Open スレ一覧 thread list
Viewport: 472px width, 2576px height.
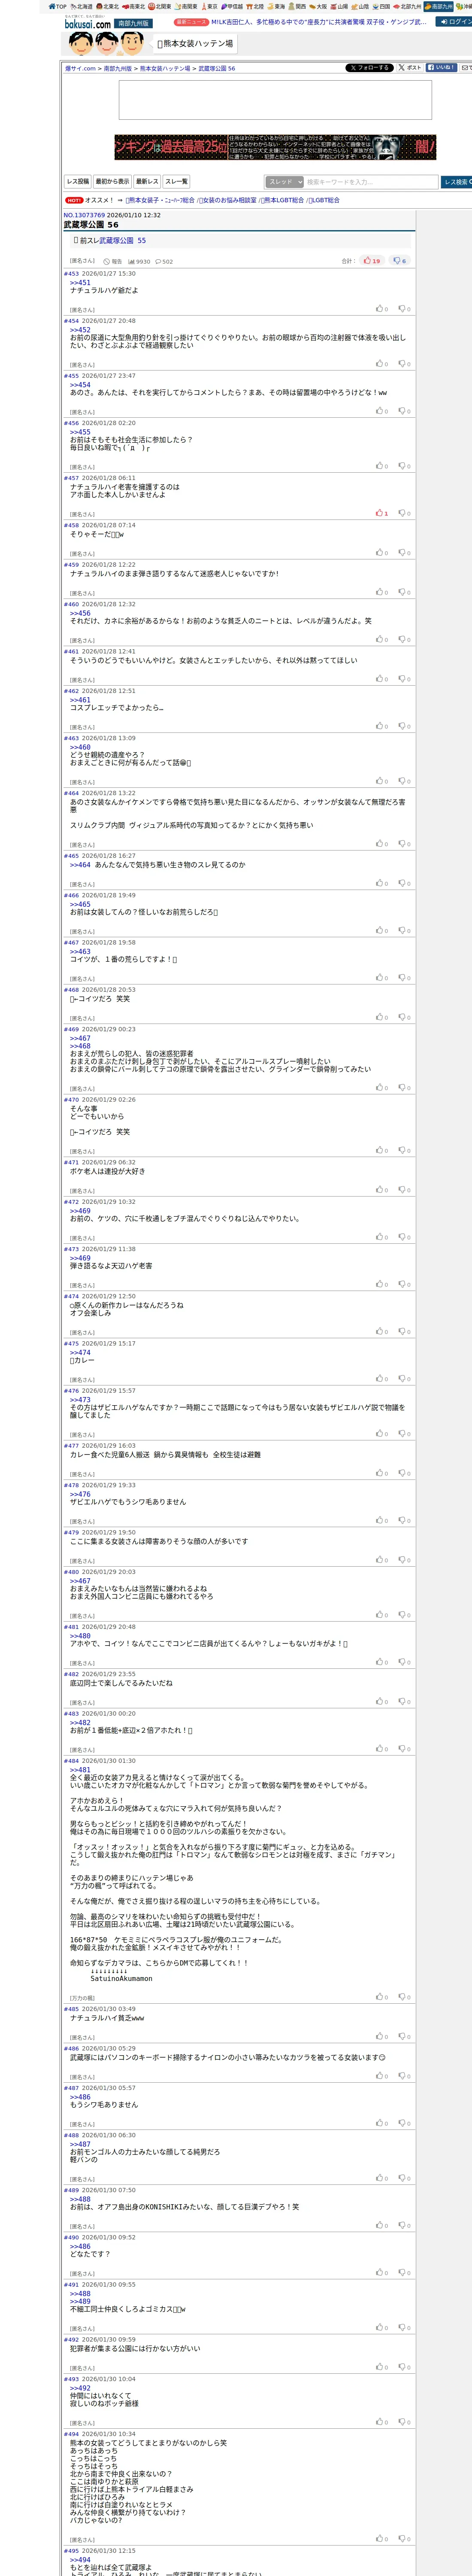(176, 182)
